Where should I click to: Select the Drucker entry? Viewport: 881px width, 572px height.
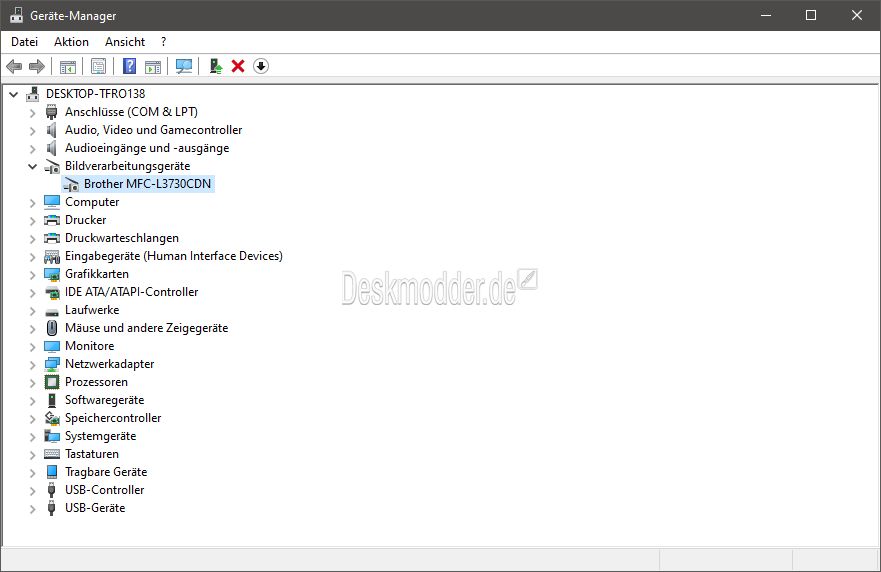click(85, 220)
